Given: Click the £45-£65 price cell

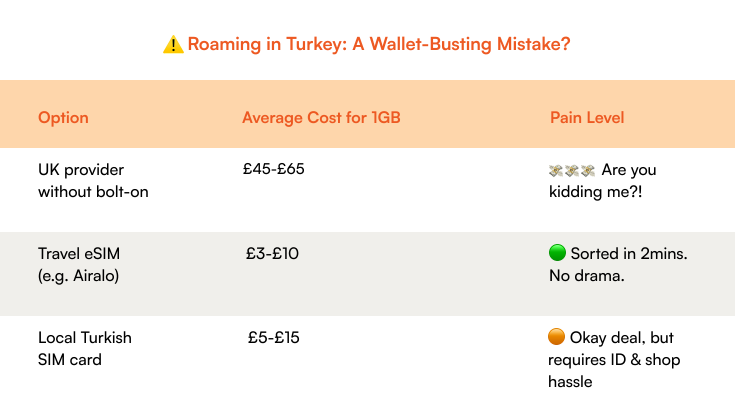Looking at the screenshot, I should pyautogui.click(x=273, y=169).
